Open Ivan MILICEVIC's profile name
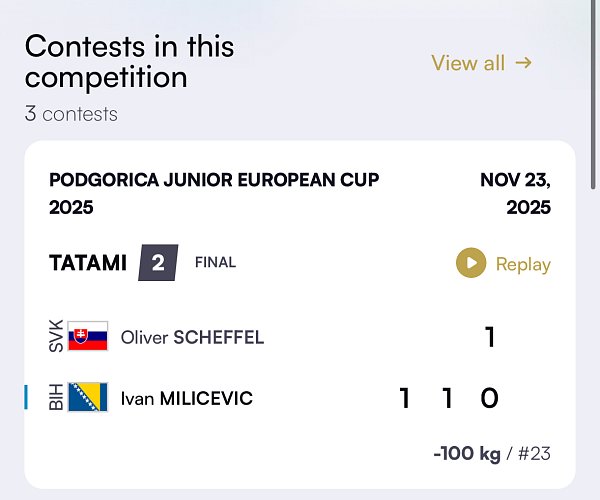The height and width of the screenshot is (500, 600). click(x=186, y=399)
